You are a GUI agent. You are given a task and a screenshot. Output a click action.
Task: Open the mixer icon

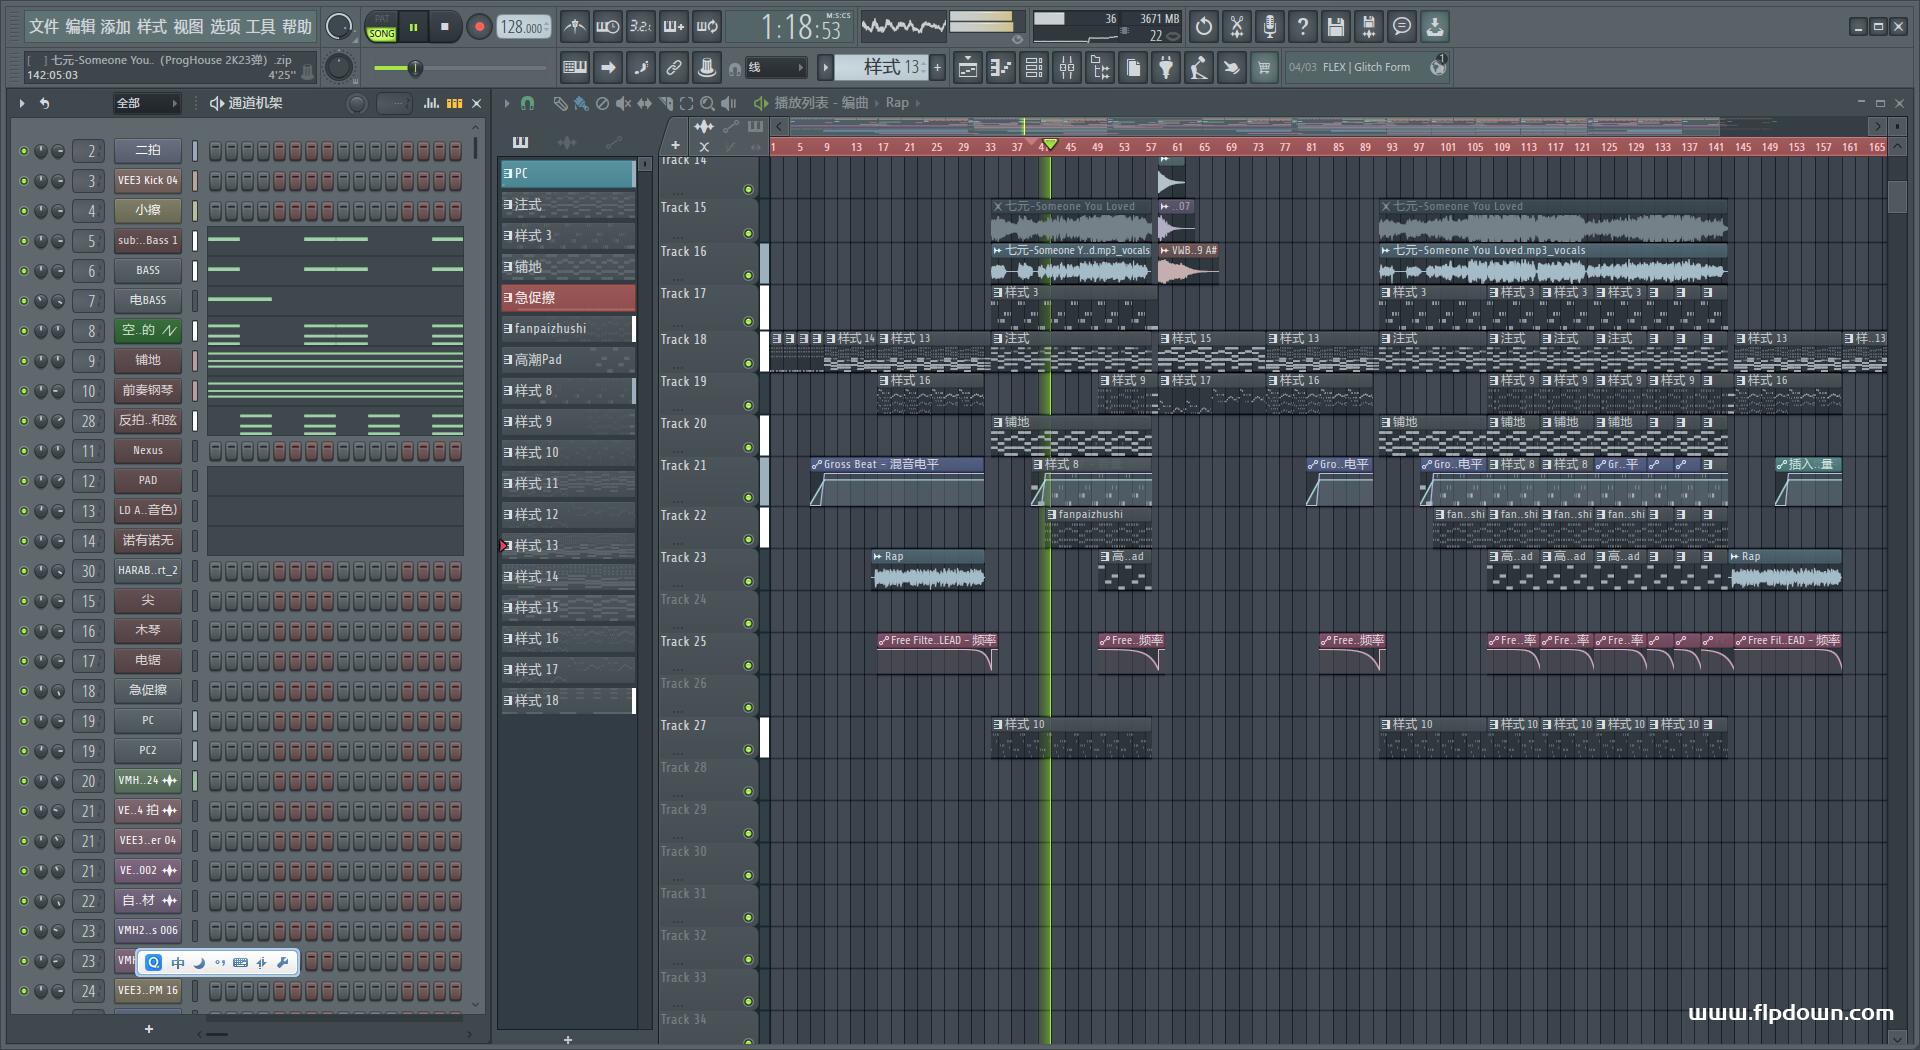tap(1067, 68)
